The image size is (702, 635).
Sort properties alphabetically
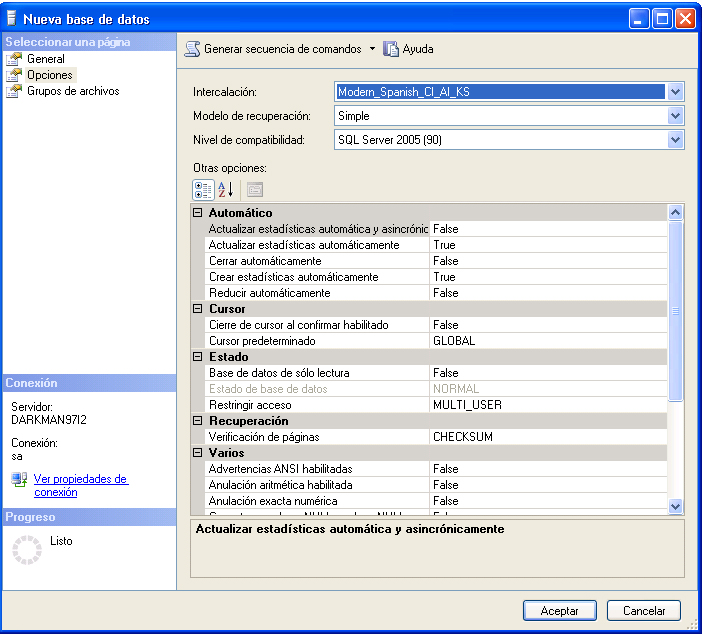coord(226,189)
